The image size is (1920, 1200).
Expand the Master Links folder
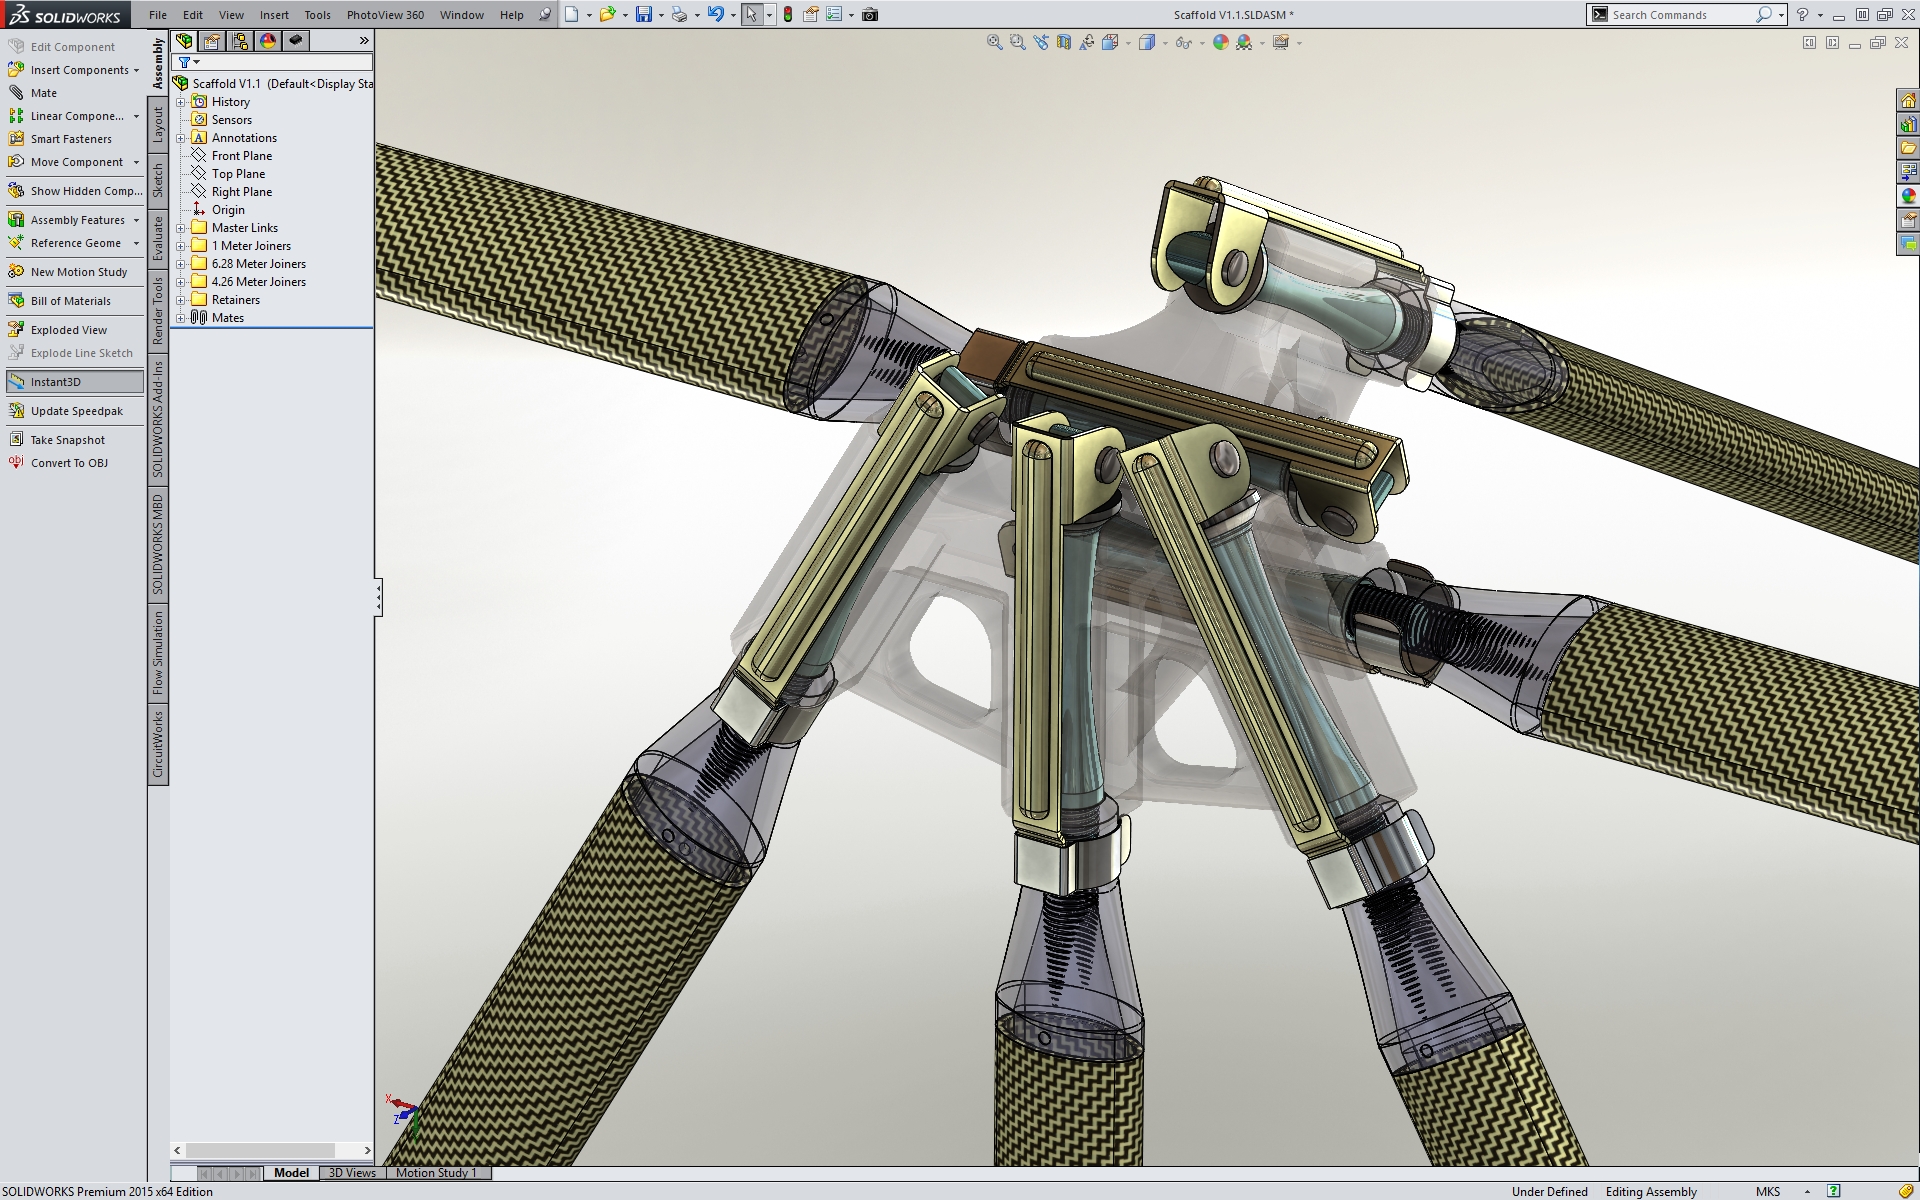point(181,228)
